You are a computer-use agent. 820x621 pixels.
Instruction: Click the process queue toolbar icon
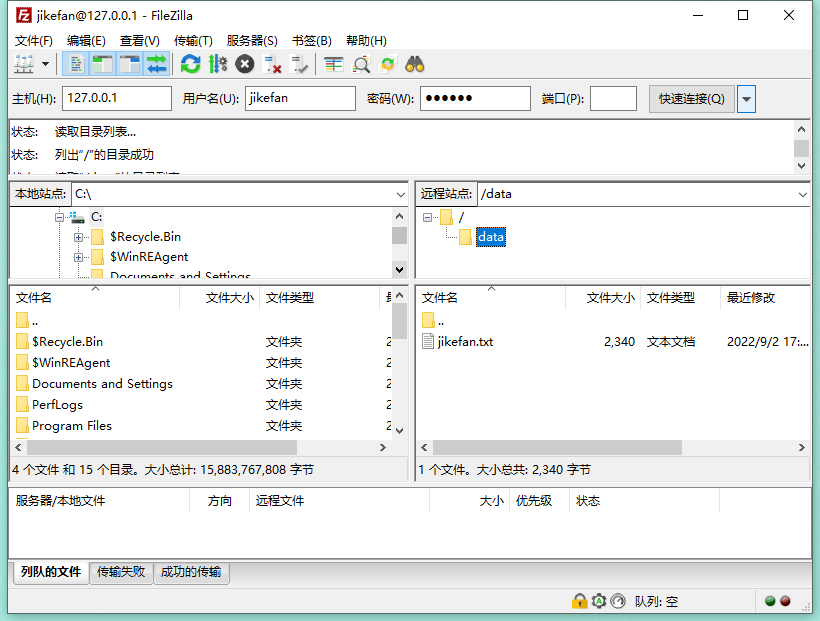[218, 64]
